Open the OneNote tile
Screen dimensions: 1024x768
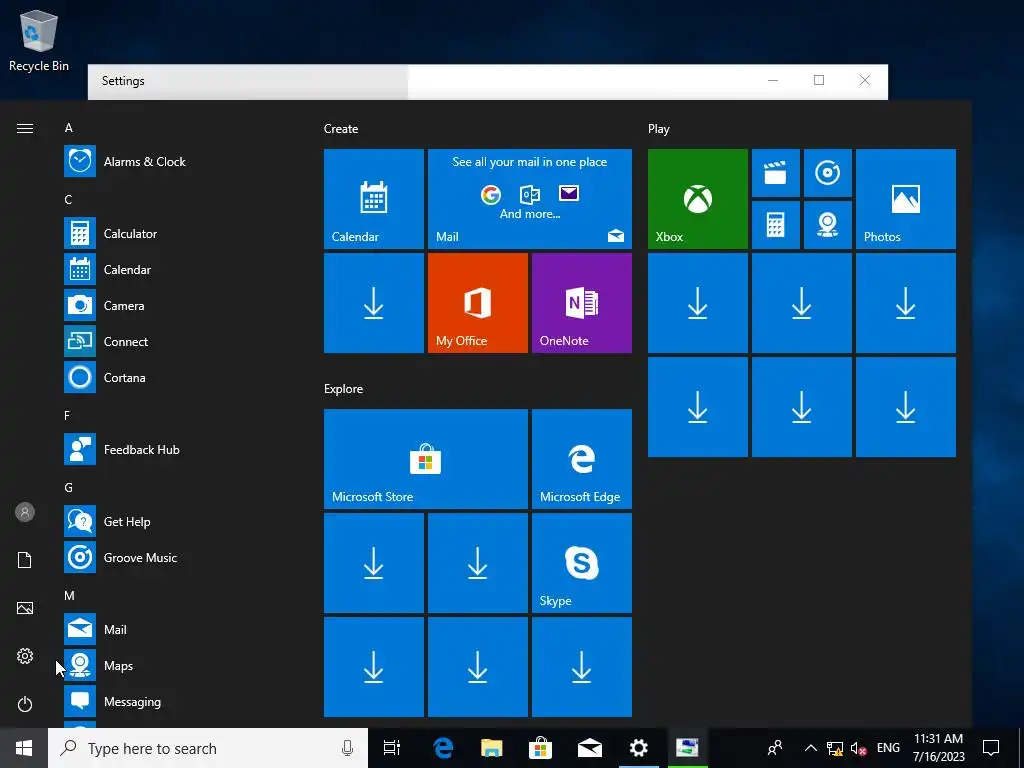pos(582,303)
